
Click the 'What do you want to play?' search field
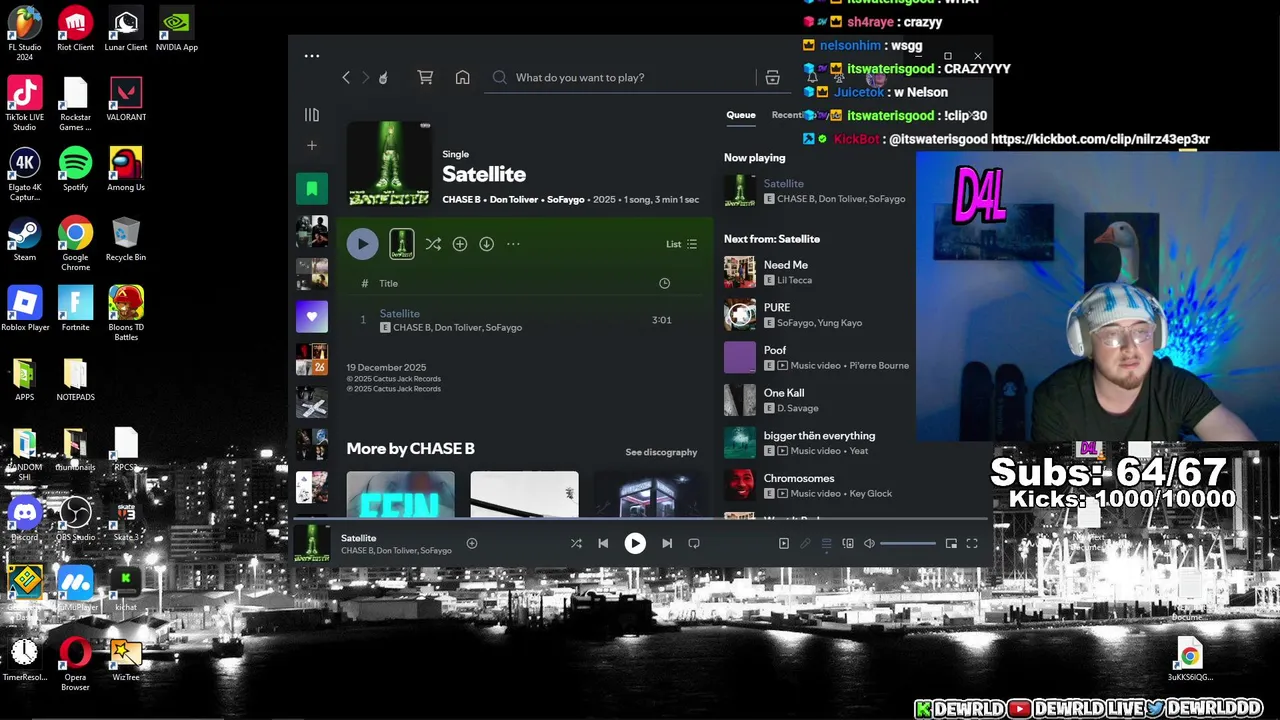coord(622,77)
